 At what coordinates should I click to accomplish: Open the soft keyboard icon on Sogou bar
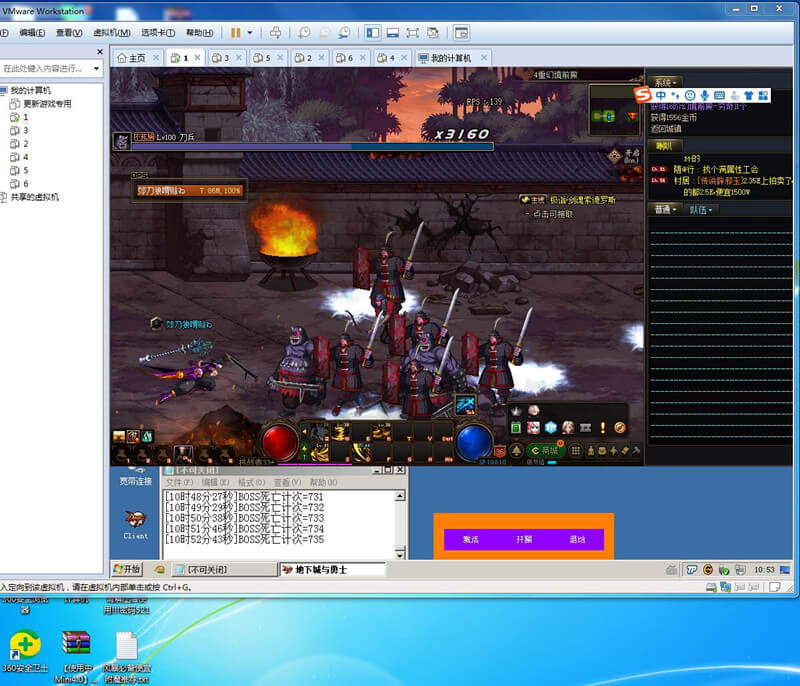point(719,95)
